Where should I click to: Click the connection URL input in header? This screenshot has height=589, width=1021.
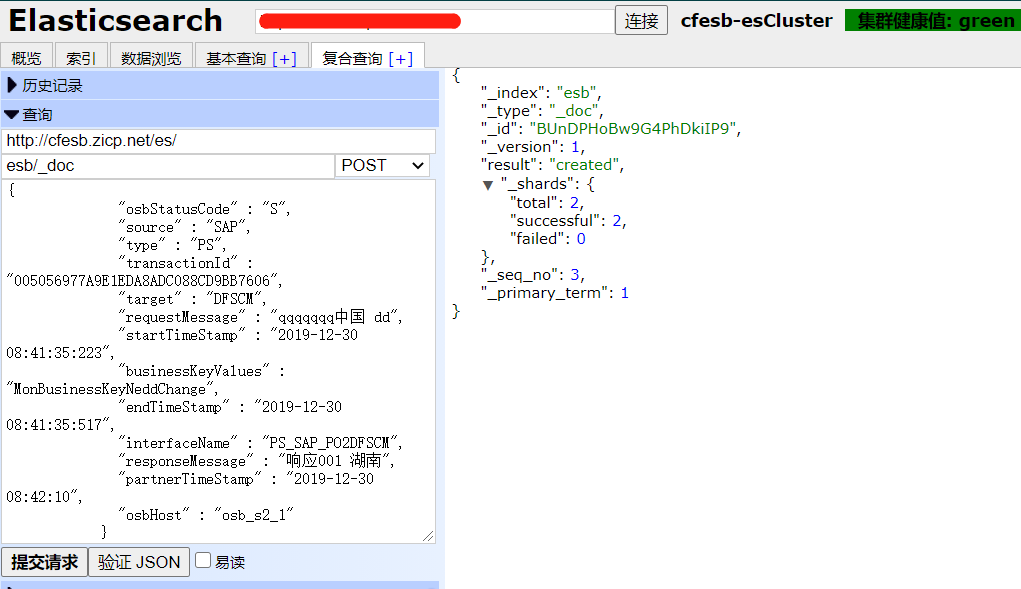click(434, 21)
